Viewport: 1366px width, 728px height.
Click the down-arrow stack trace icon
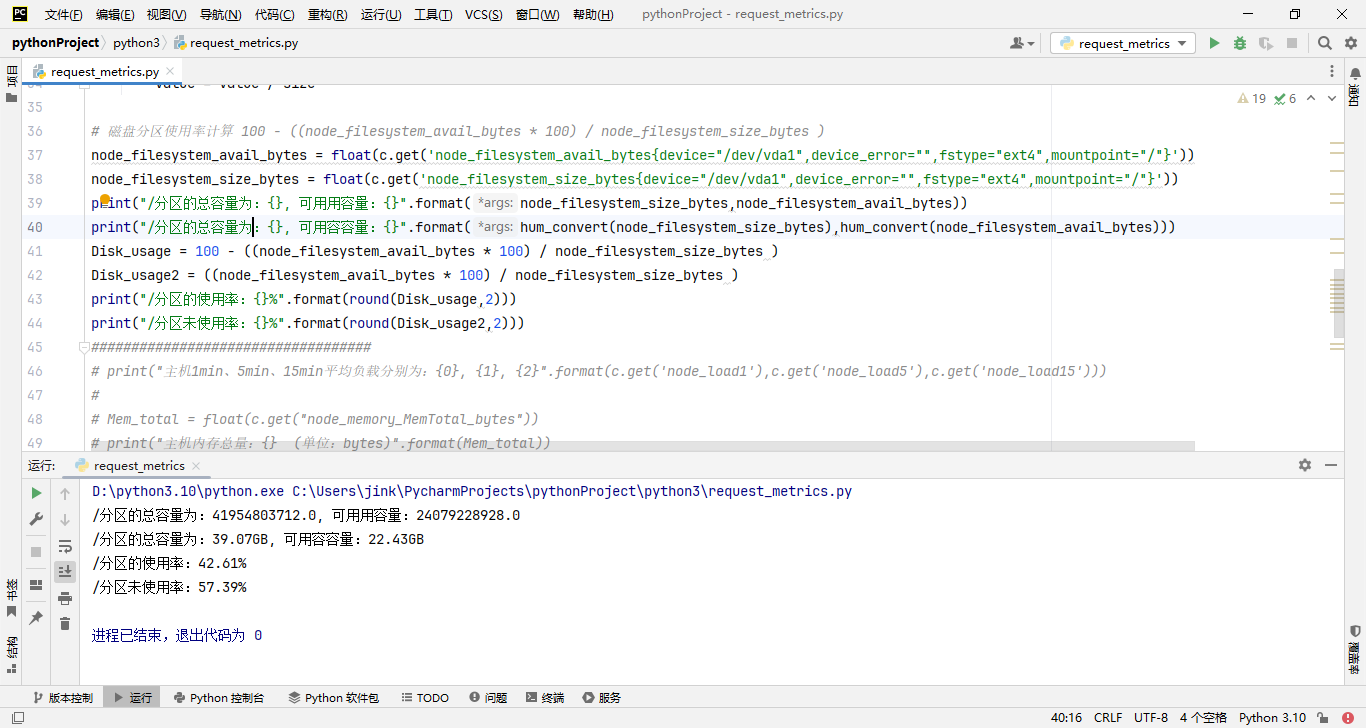pos(65,519)
